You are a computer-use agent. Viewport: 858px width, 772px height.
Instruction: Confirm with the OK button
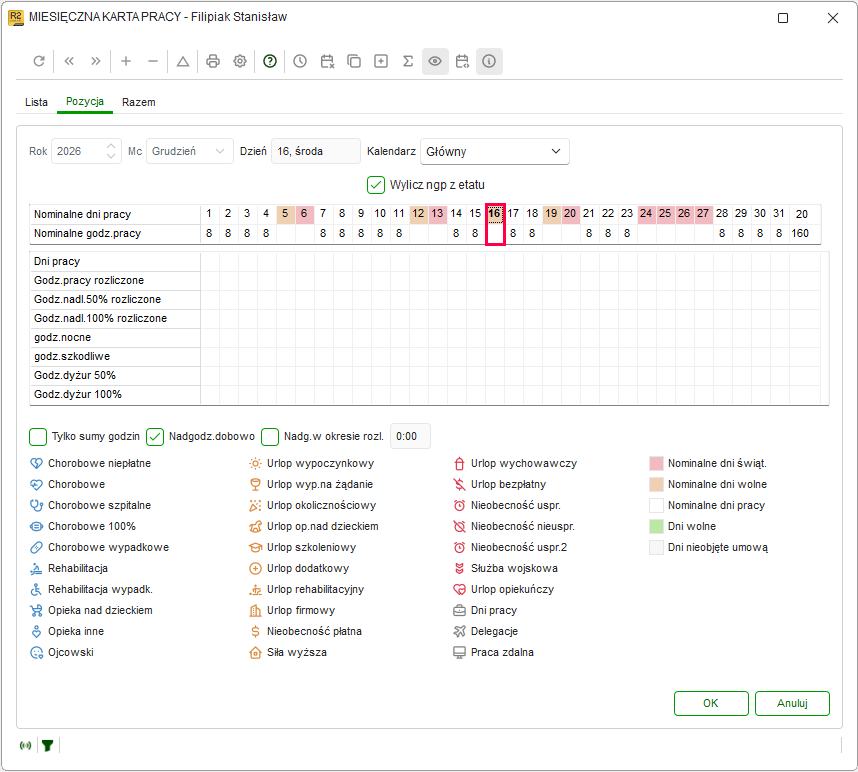[x=711, y=704]
